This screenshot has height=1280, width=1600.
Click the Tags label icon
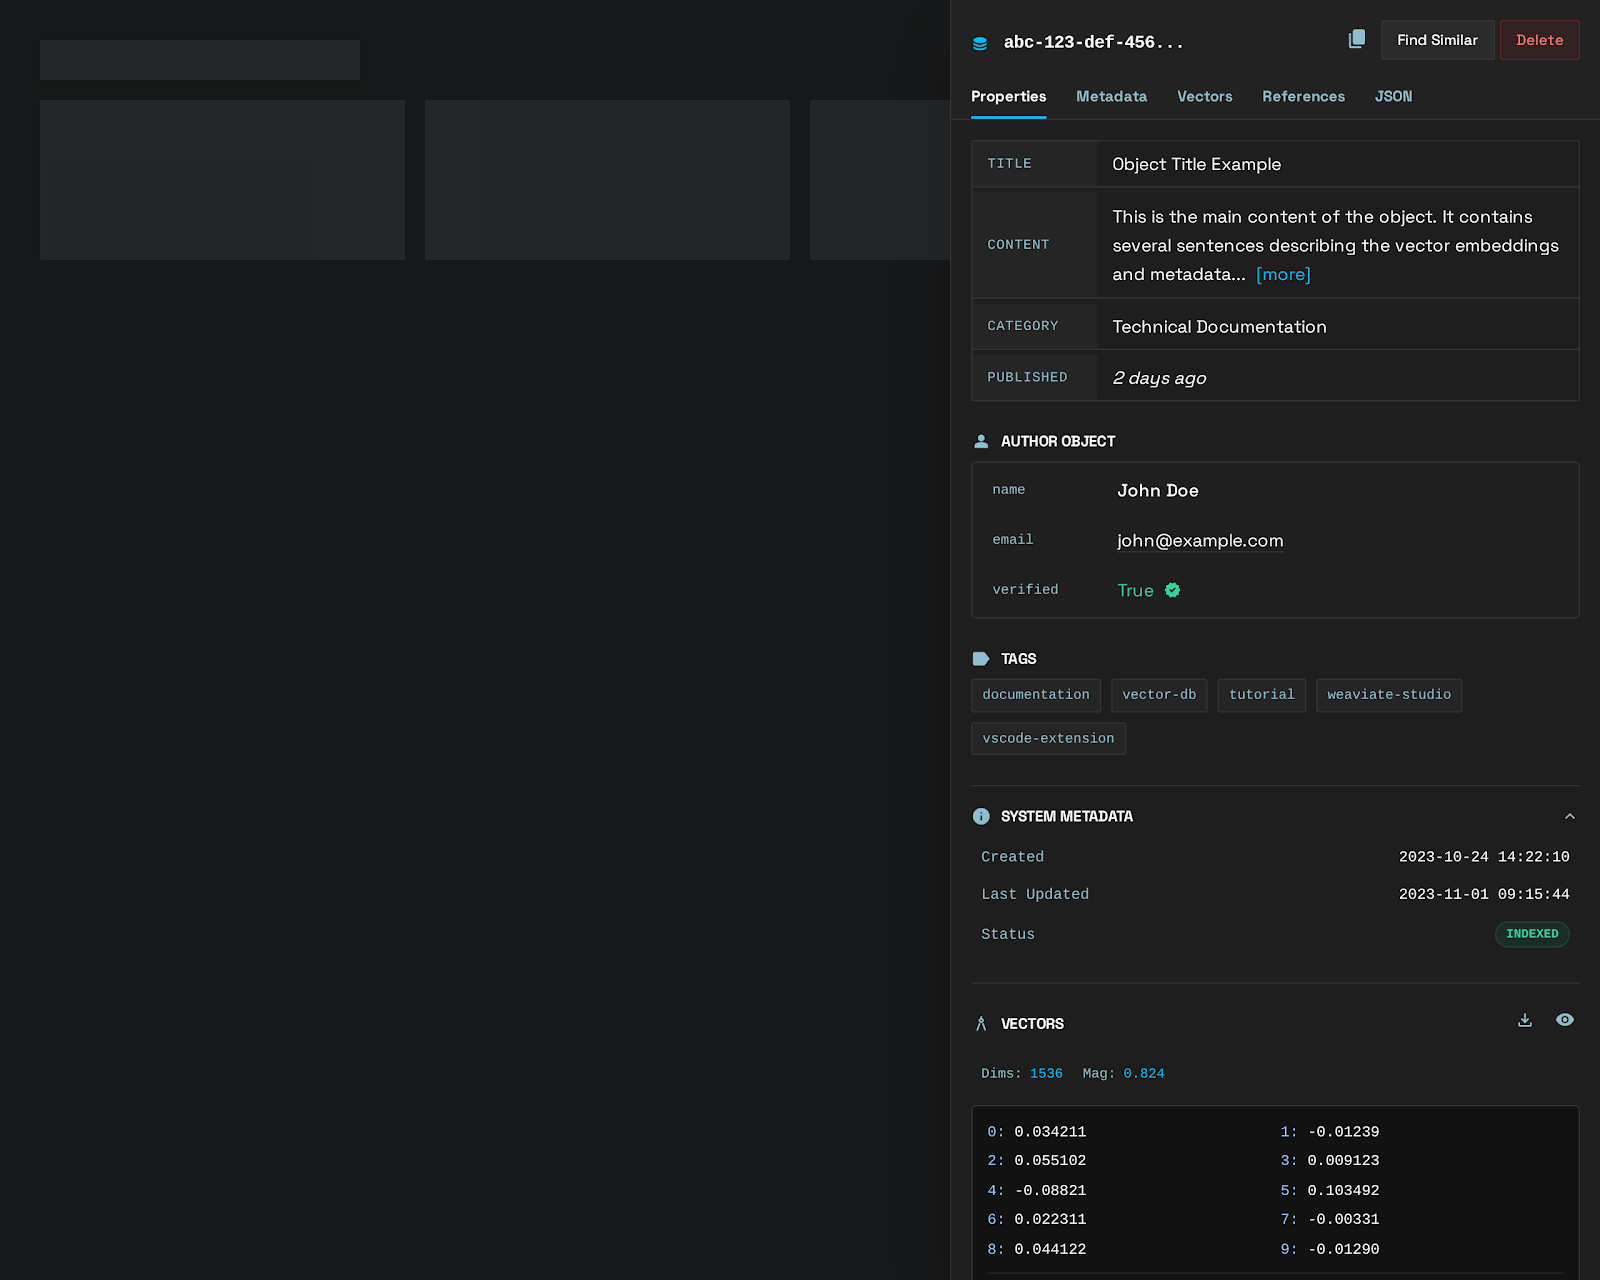981,659
